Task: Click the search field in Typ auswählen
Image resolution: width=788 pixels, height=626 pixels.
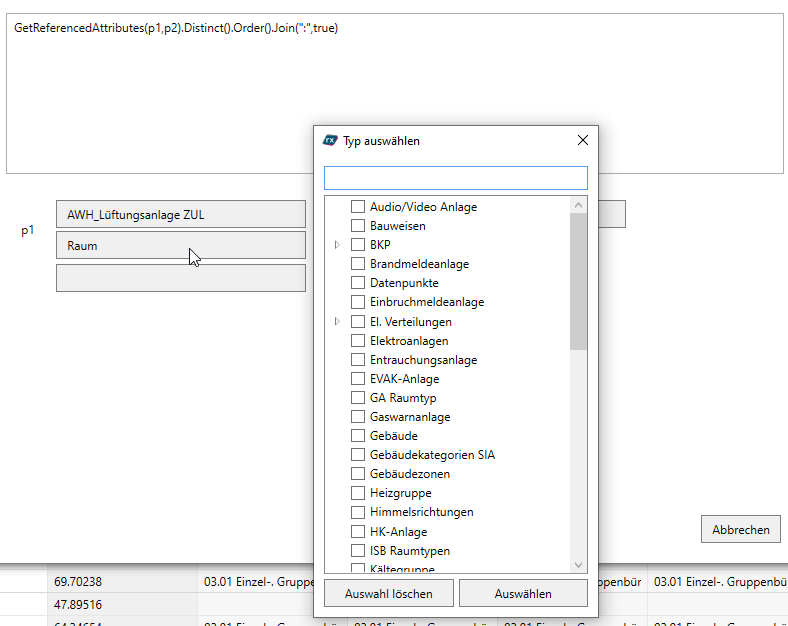Action: click(x=455, y=178)
